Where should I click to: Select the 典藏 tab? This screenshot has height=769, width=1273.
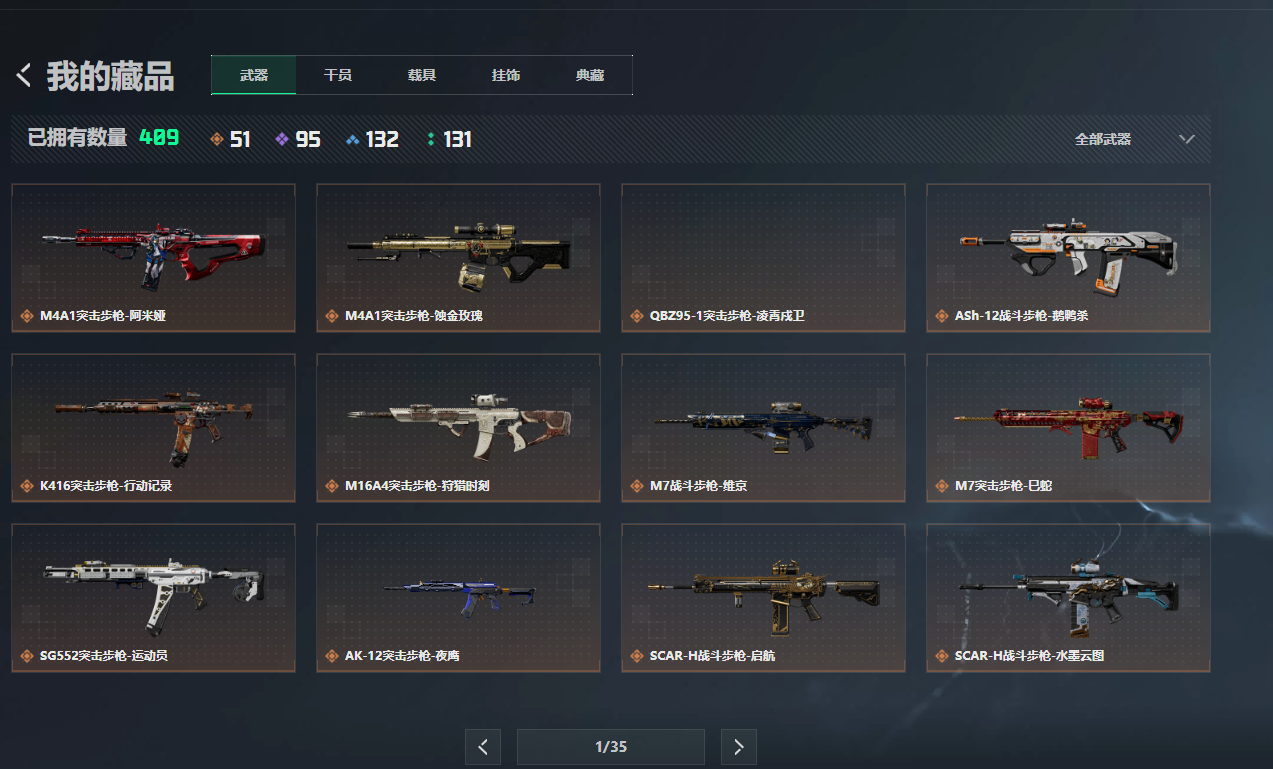[590, 75]
